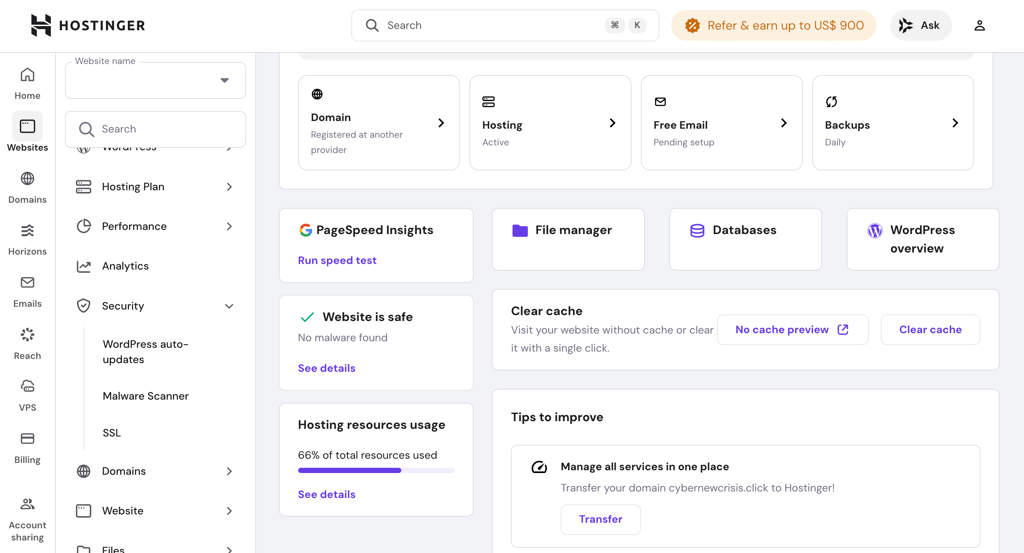Screen dimensions: 1024x553
Task: Click the Google PageSpeed Insights logo
Action: coord(305,230)
